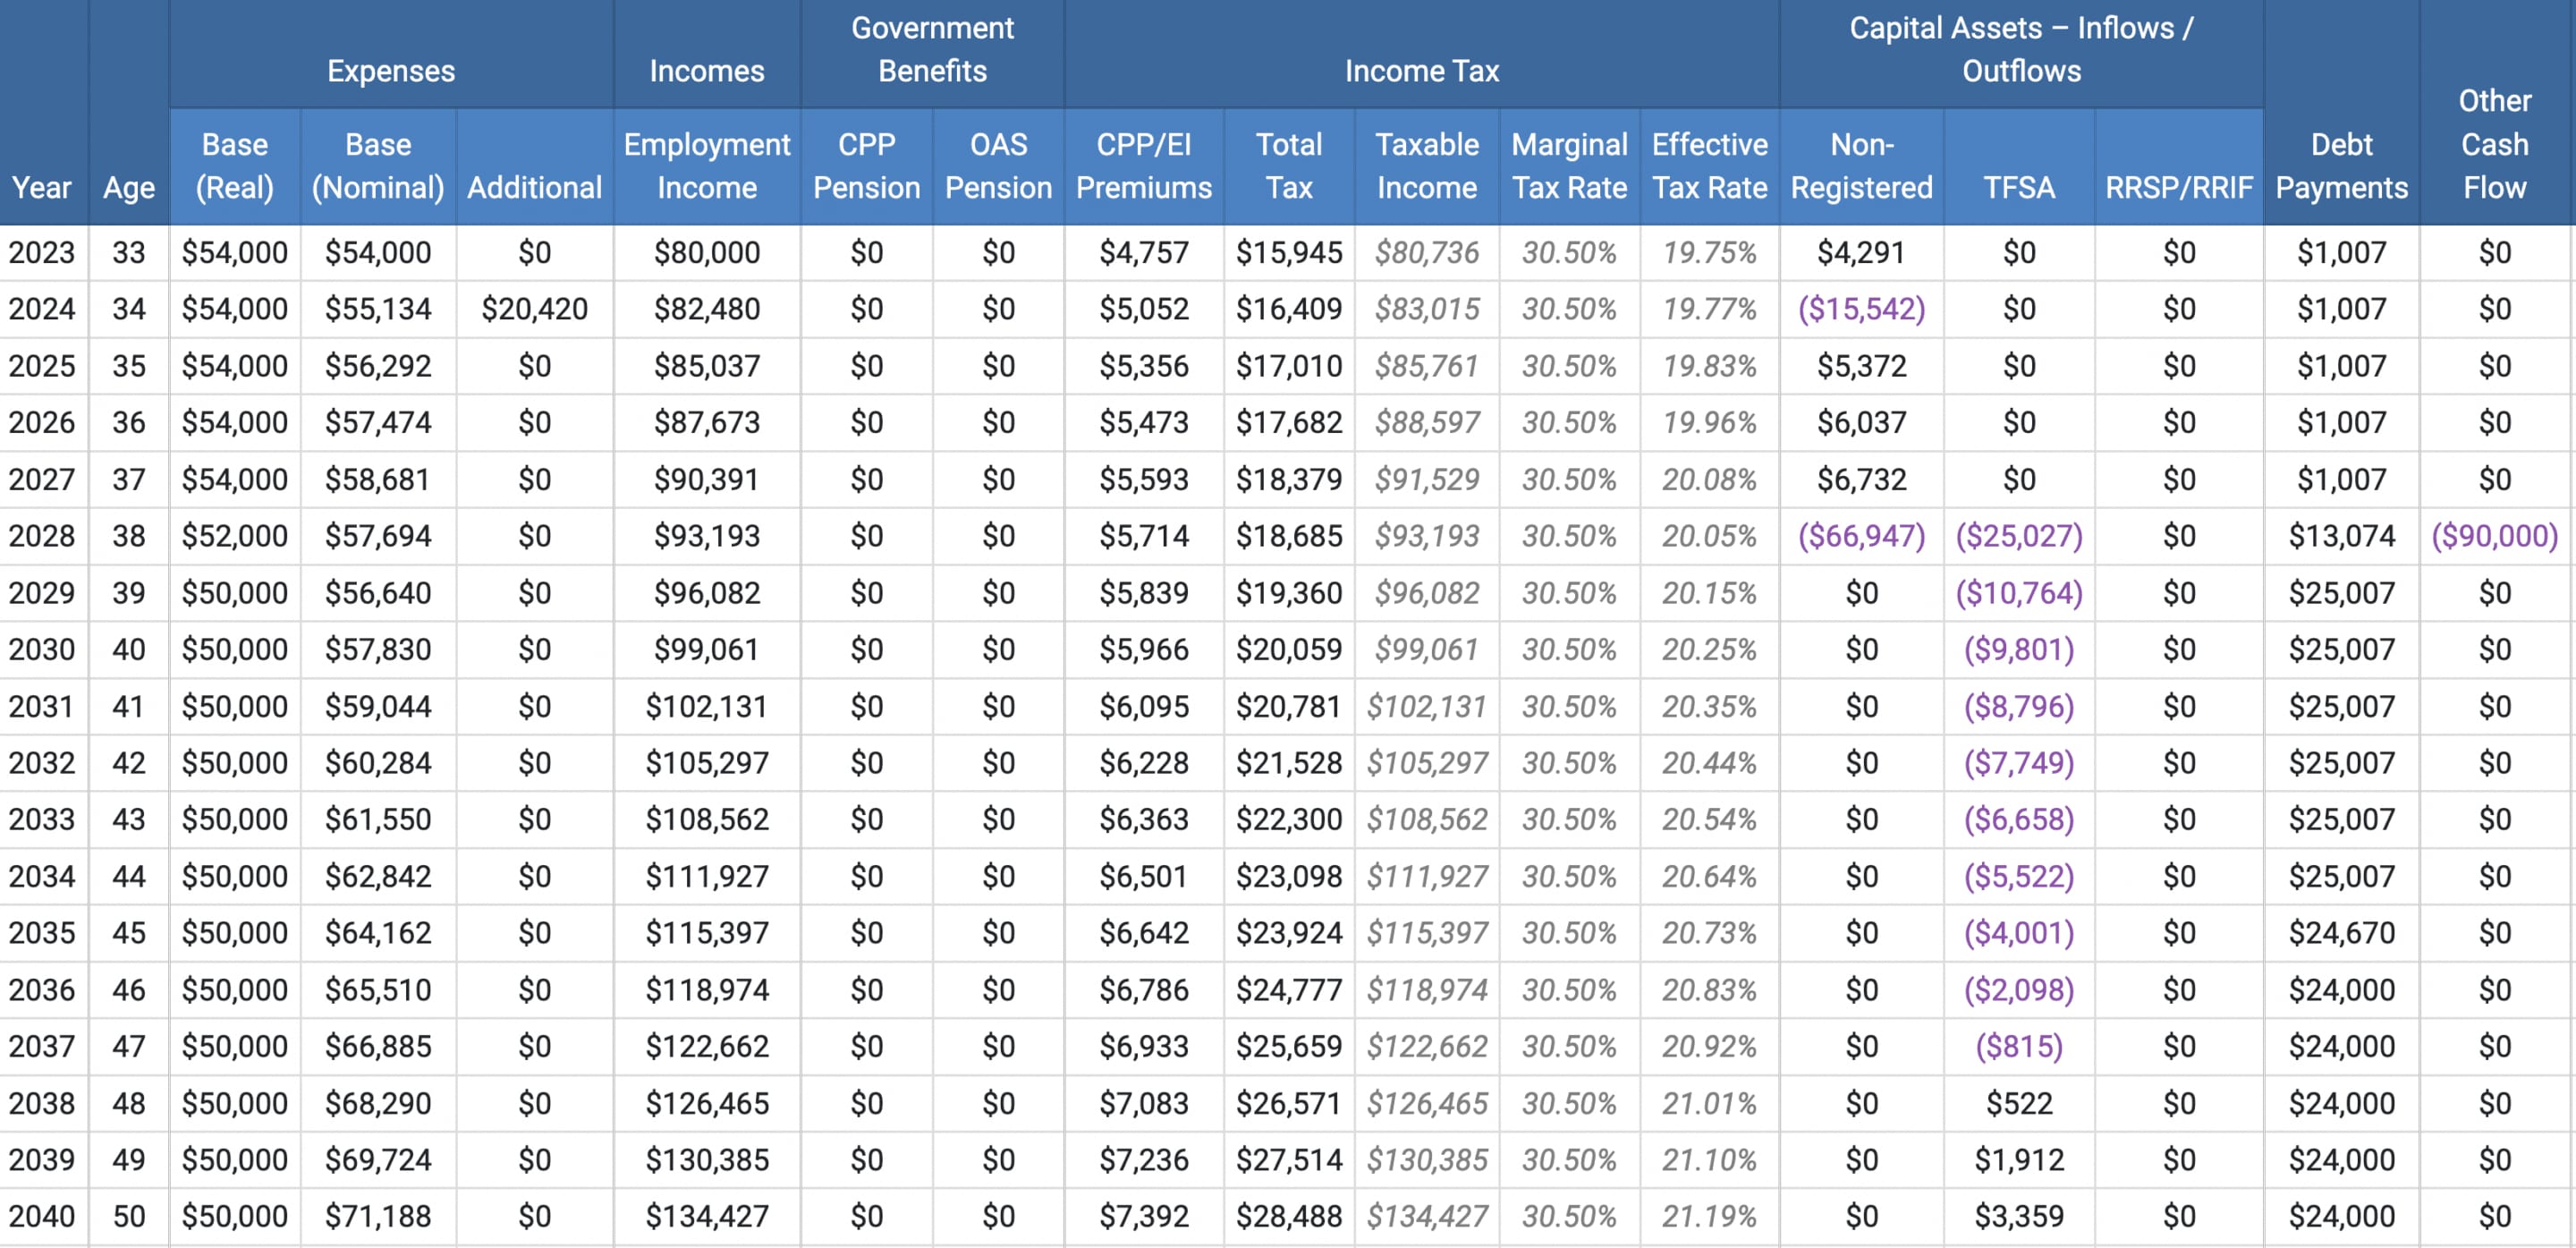The width and height of the screenshot is (2576, 1248).
Task: Click the $134,427 employment income cell
Action: [x=707, y=1216]
